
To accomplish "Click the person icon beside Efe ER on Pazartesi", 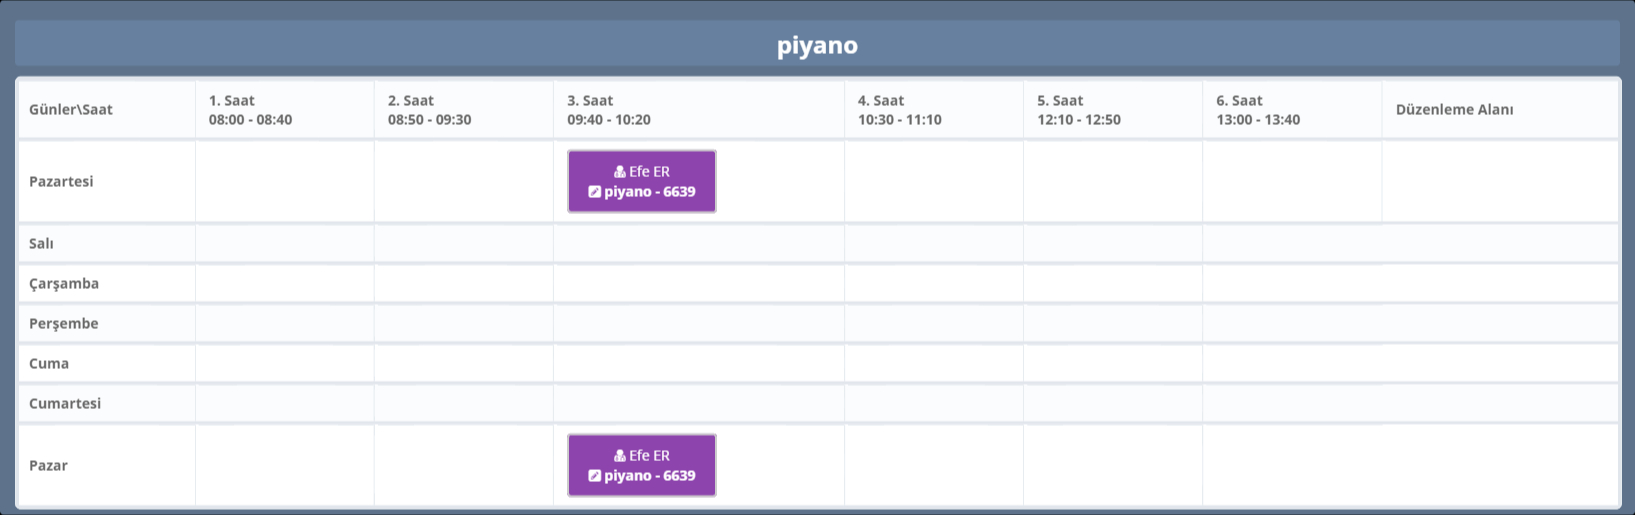I will pos(620,172).
